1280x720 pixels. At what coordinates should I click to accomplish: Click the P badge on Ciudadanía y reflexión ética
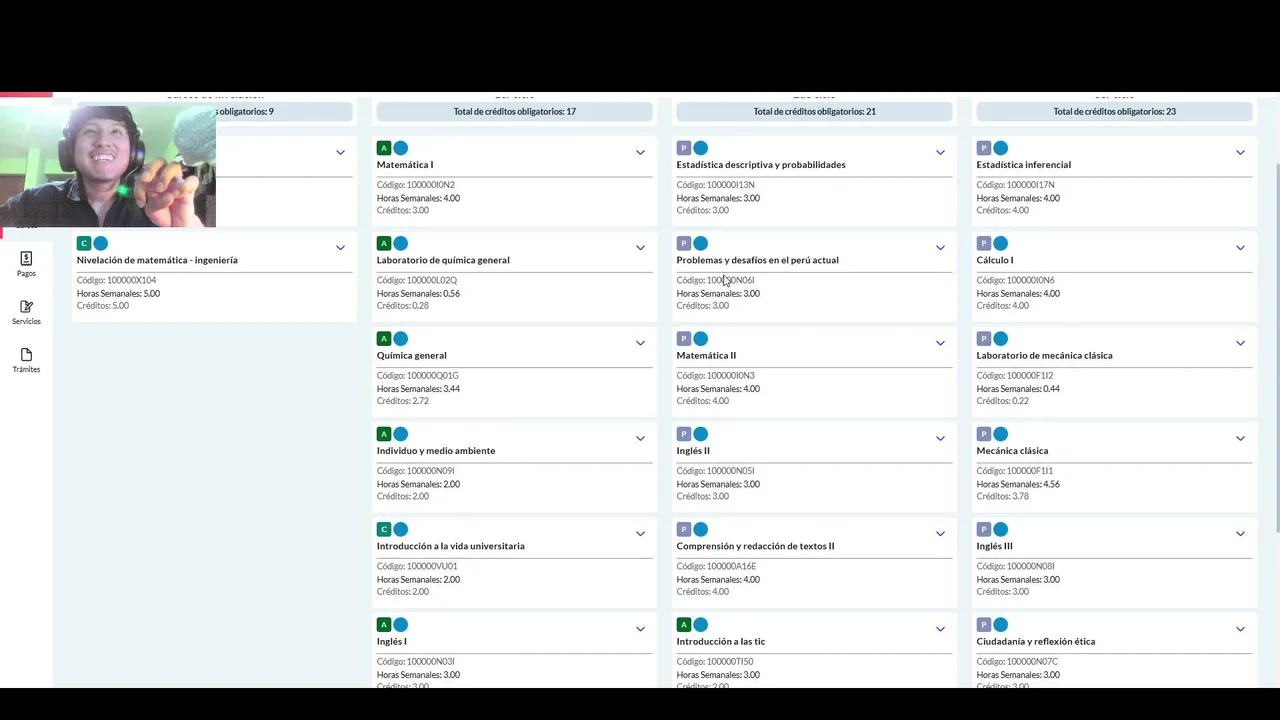point(984,625)
